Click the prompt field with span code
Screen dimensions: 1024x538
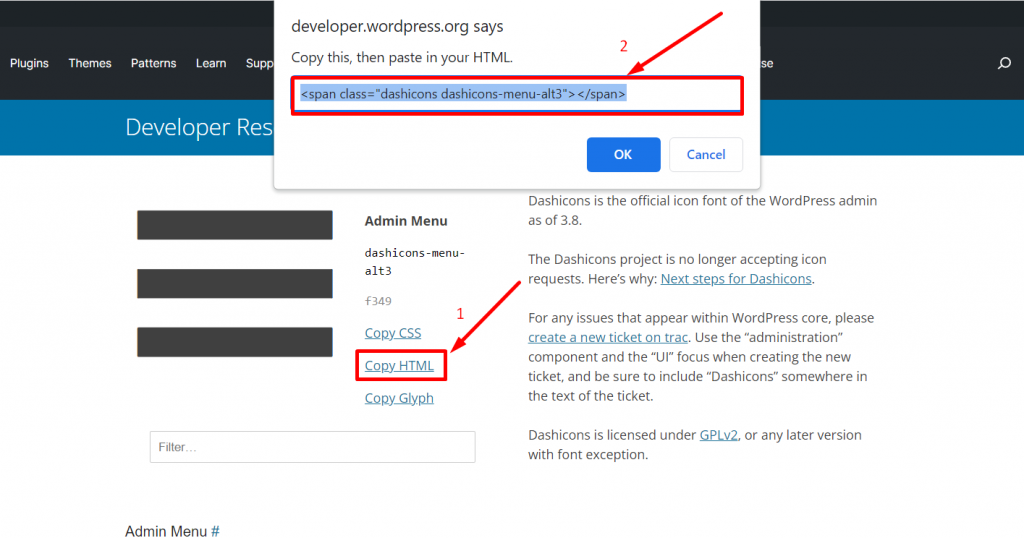click(x=517, y=95)
